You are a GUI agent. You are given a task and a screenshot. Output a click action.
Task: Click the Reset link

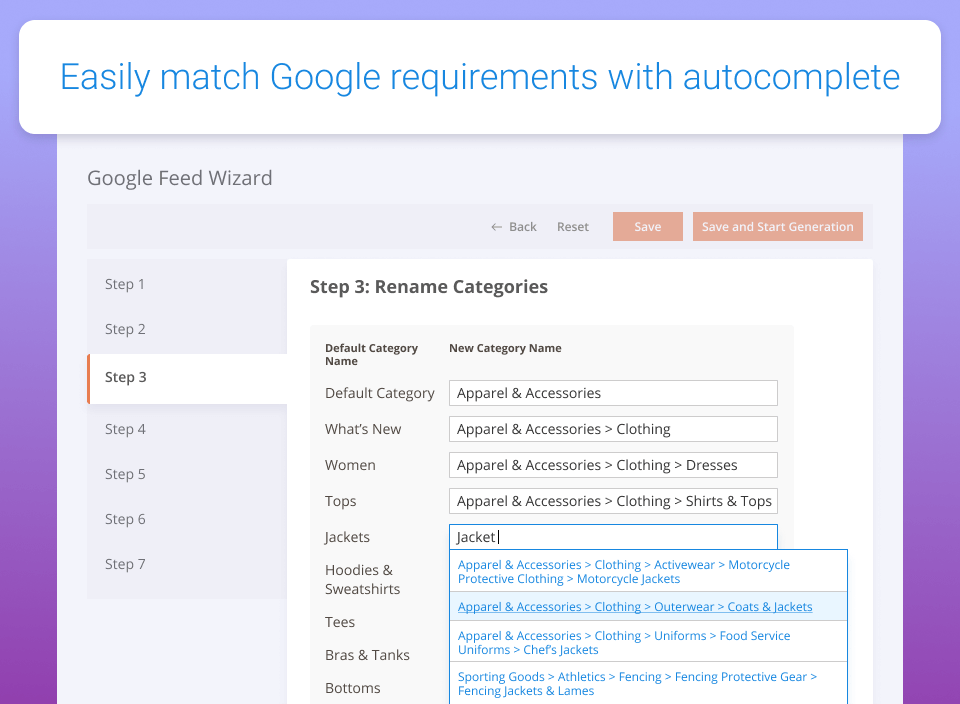tap(572, 227)
